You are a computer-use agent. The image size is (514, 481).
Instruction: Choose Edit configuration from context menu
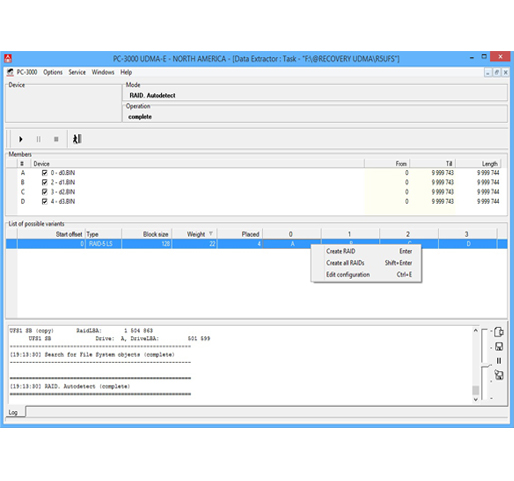click(x=367, y=274)
